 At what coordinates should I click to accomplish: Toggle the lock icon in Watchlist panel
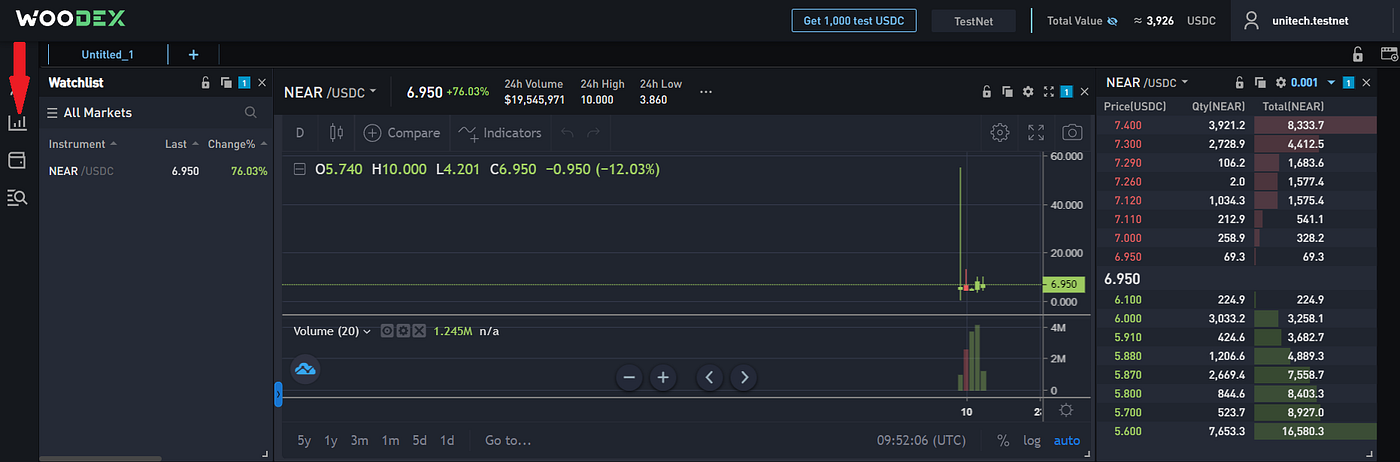pos(206,83)
